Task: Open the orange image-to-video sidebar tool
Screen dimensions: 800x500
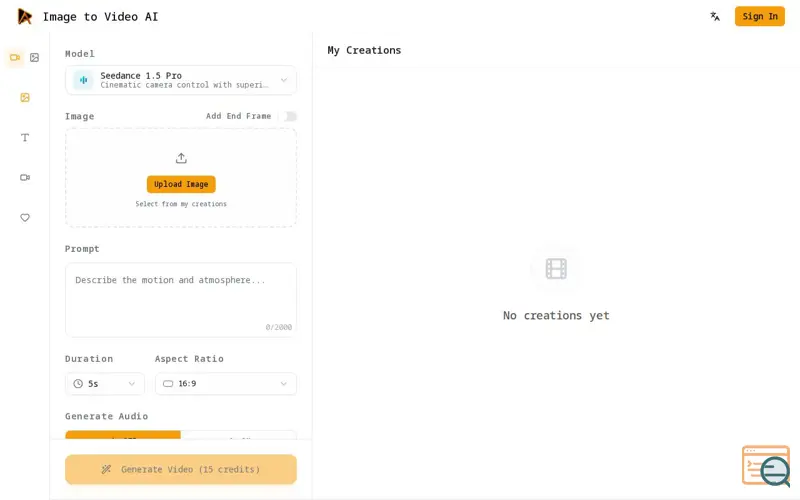Action: click(x=24, y=97)
